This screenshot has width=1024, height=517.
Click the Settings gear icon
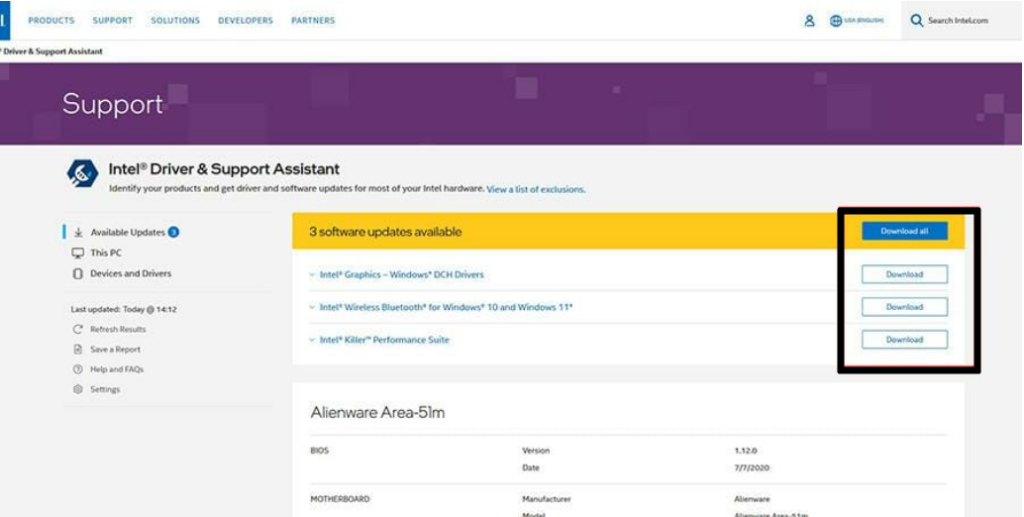78,389
